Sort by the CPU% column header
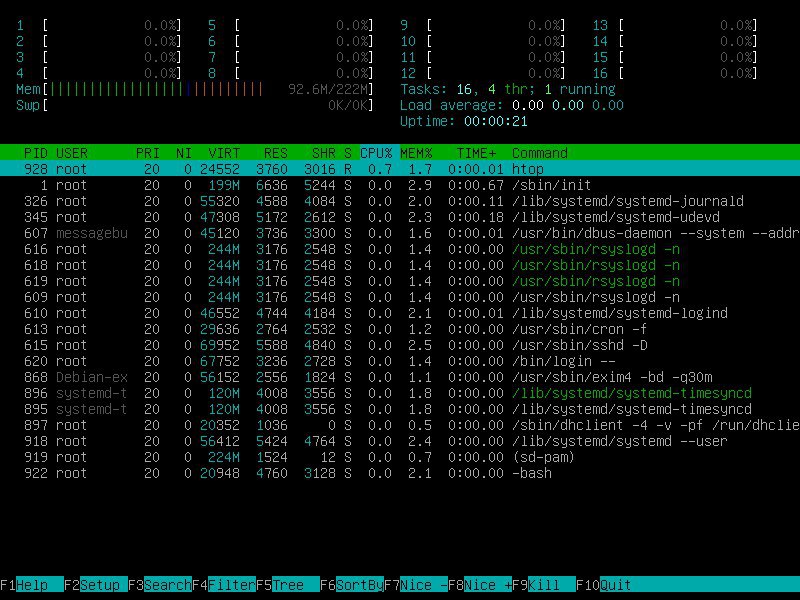Viewport: 800px width, 600px height. tap(376, 153)
